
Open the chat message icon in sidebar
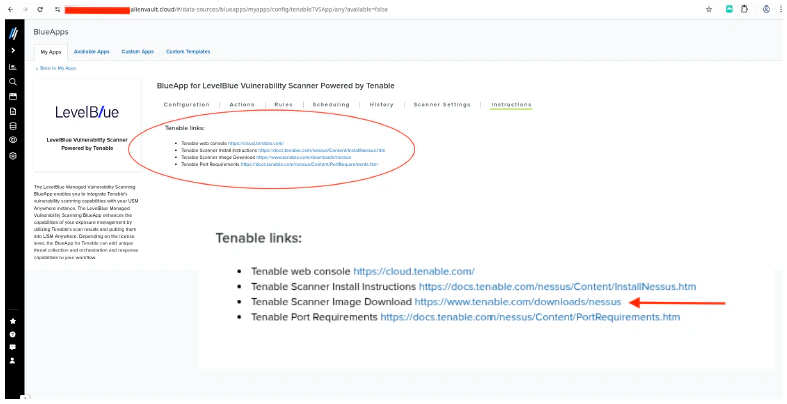coord(13,347)
